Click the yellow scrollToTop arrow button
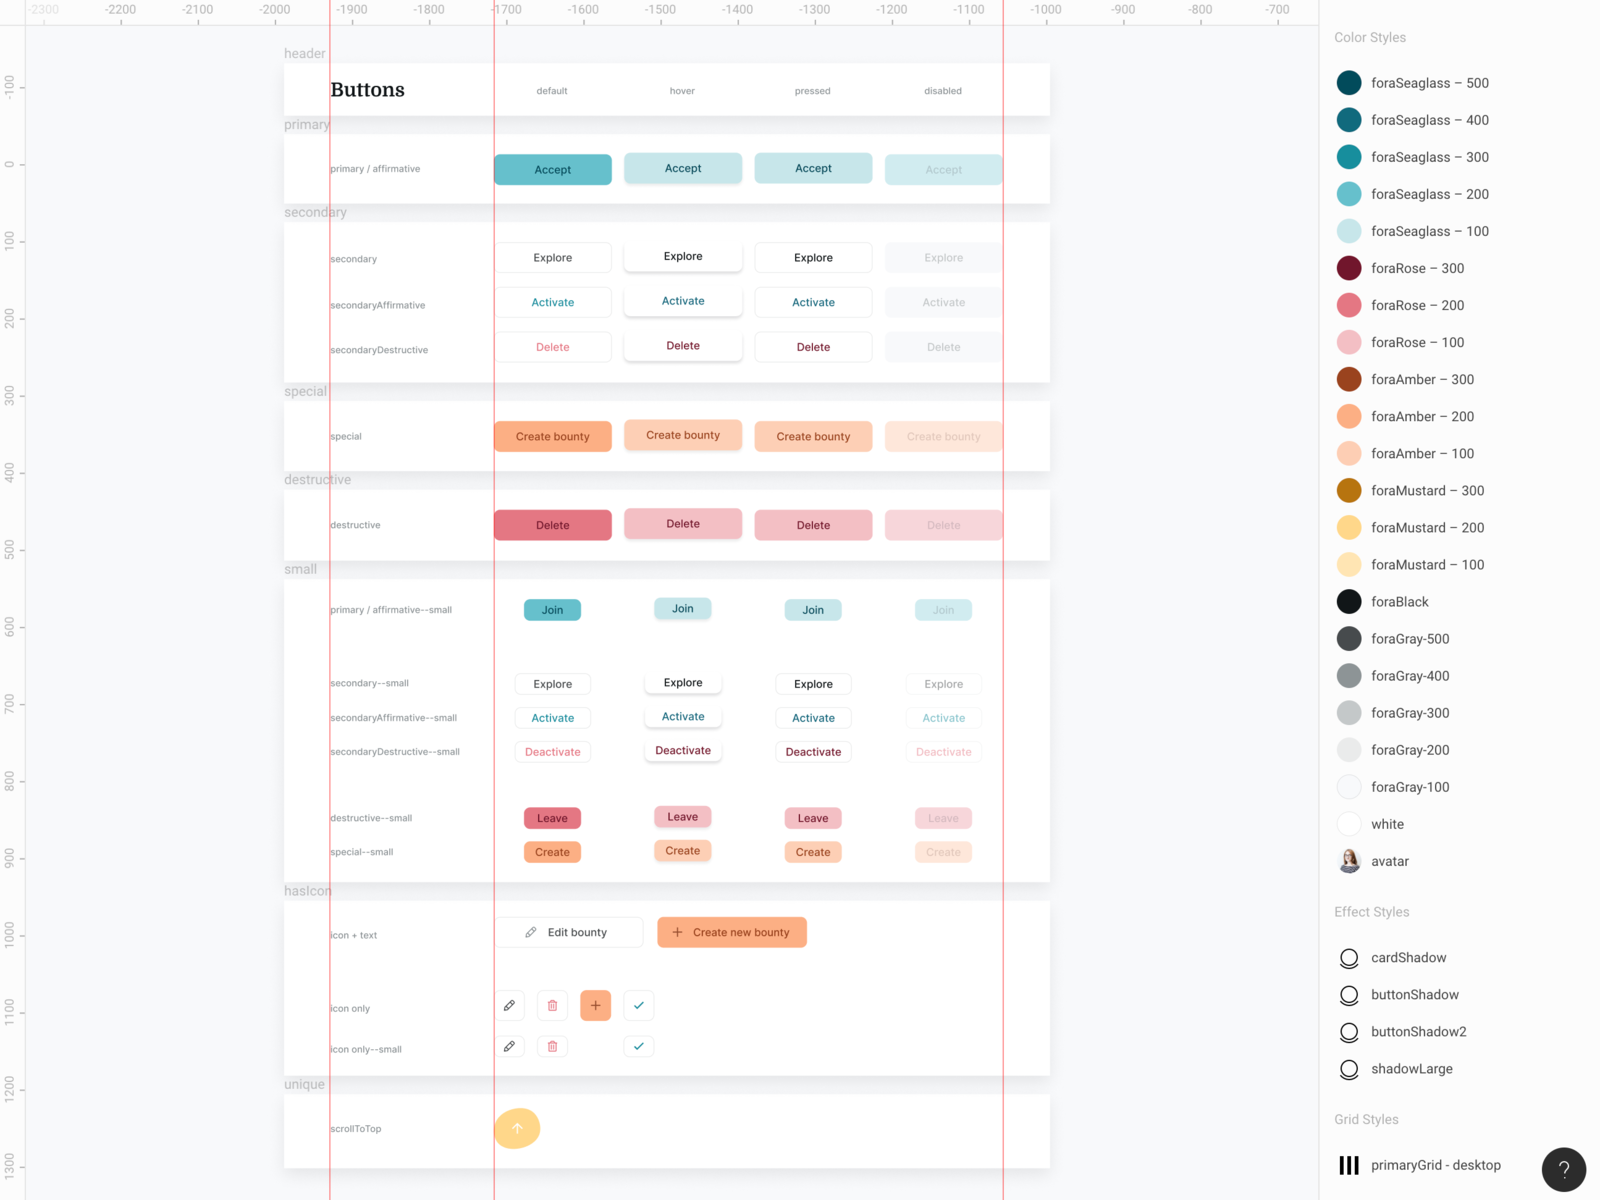 pos(516,1128)
